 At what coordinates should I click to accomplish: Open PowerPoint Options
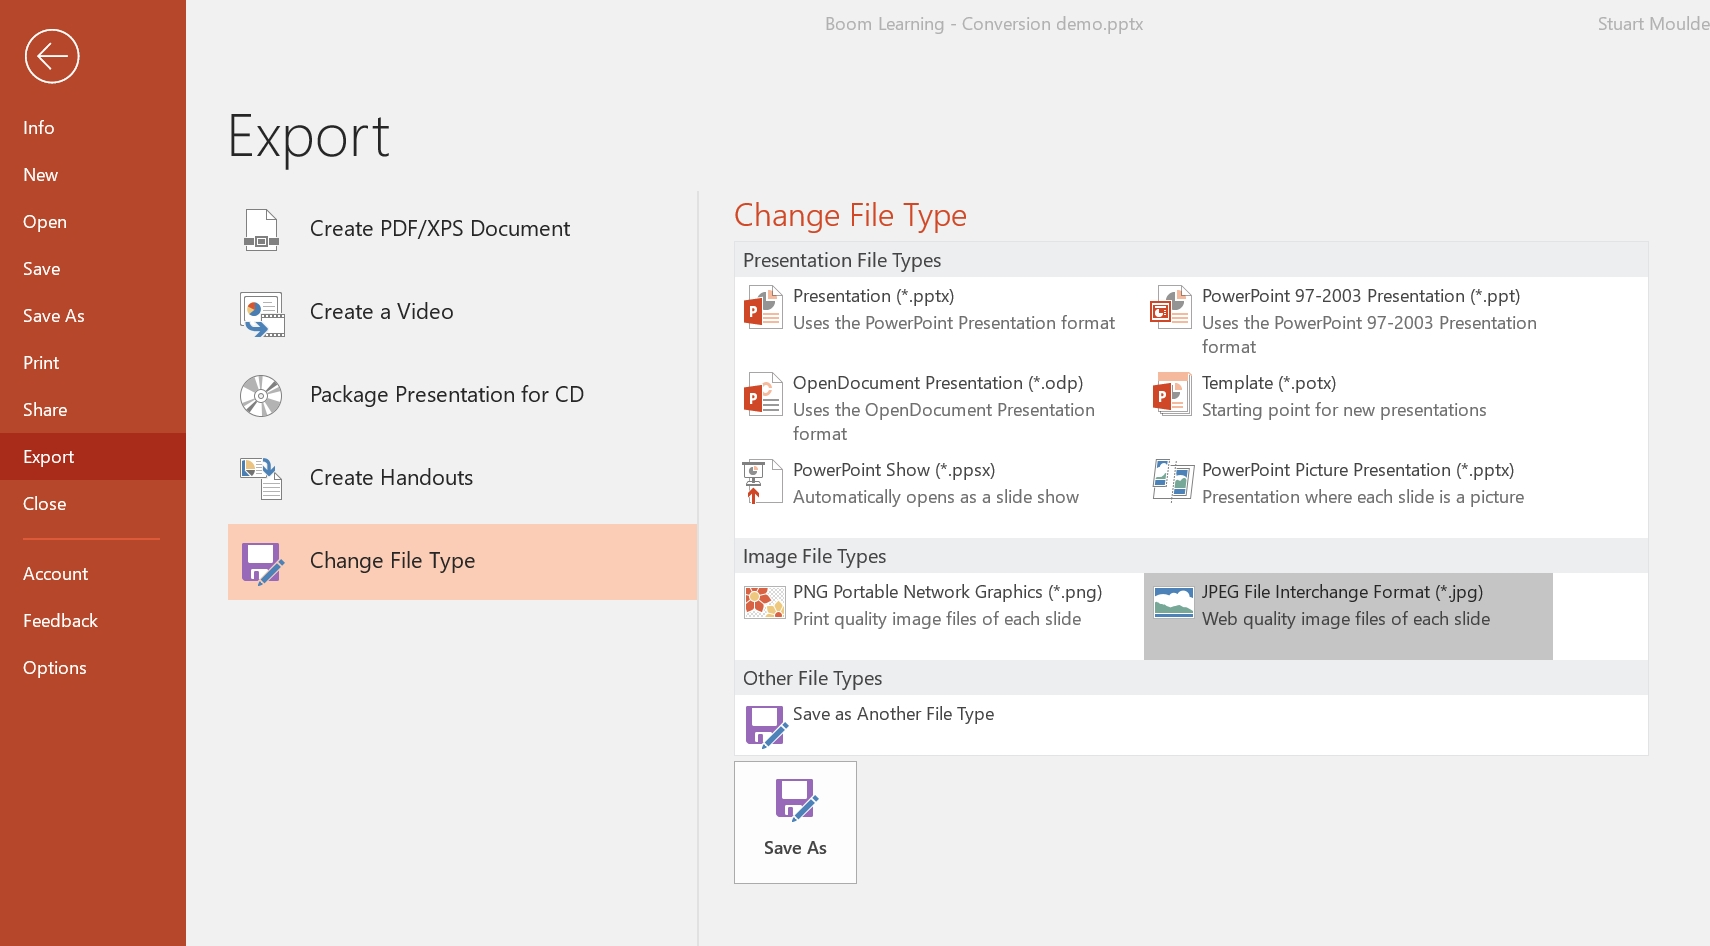point(93,667)
